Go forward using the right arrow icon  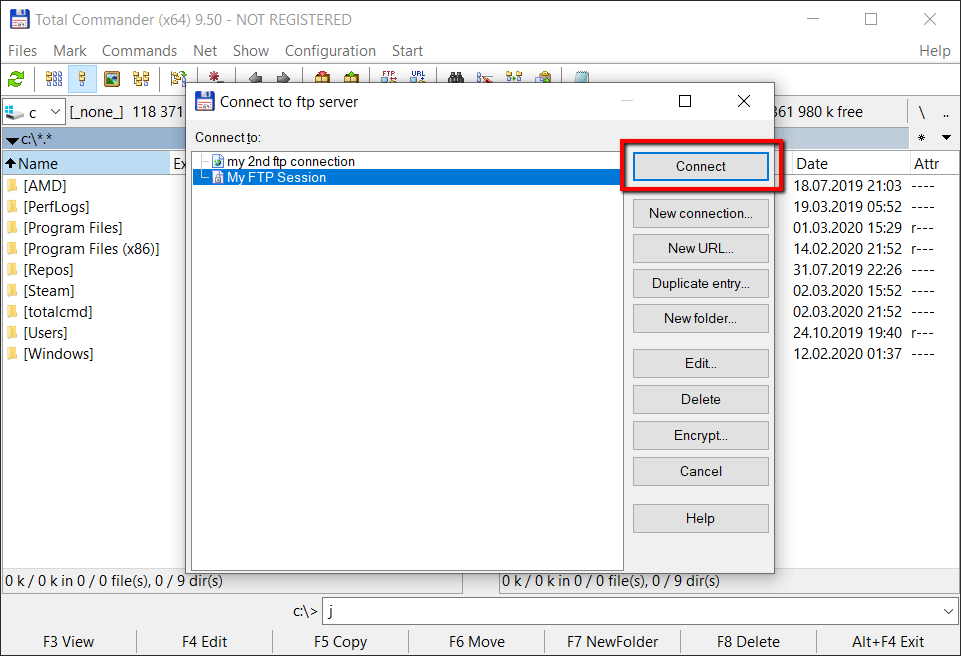click(283, 77)
